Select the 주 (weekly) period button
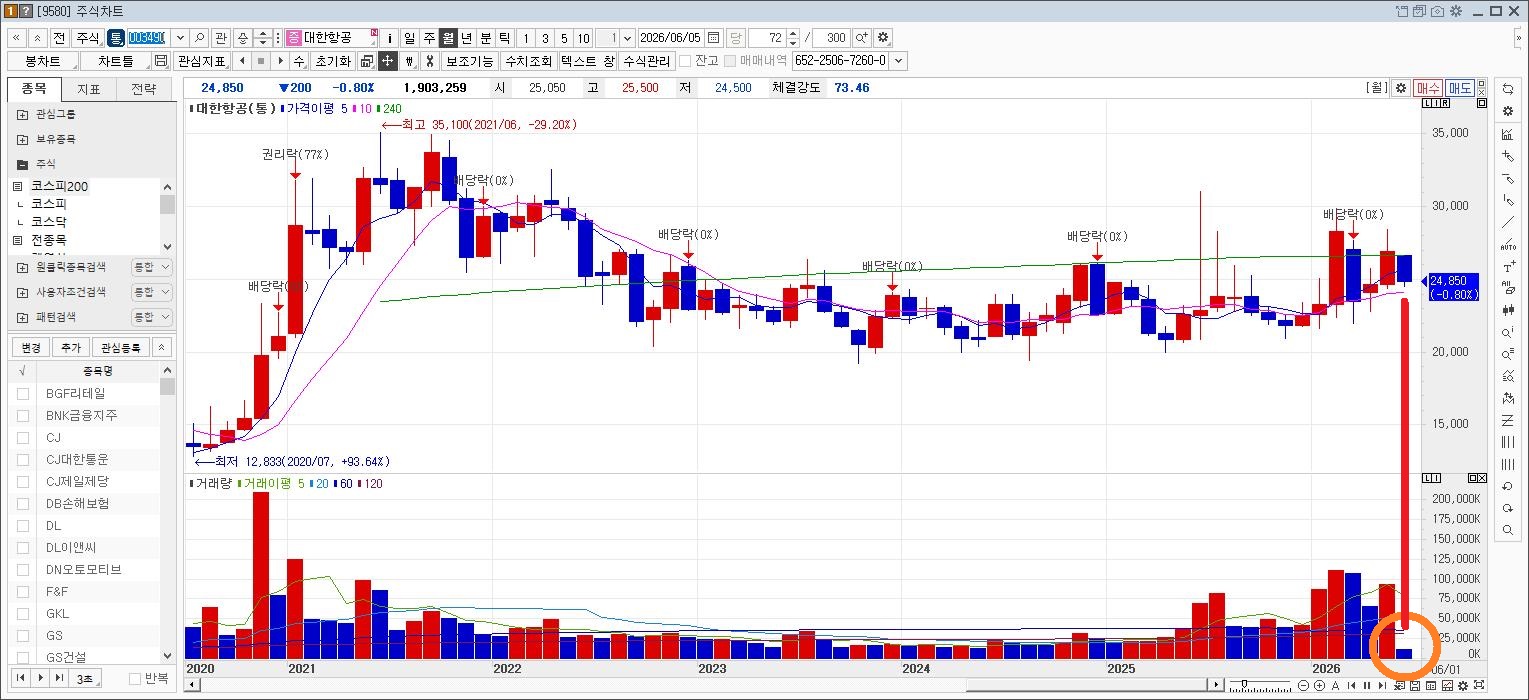1529x700 pixels. (428, 38)
